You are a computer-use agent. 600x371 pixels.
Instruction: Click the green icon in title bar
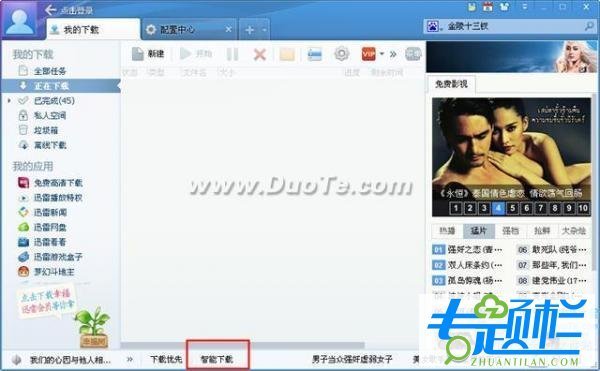pos(472,7)
